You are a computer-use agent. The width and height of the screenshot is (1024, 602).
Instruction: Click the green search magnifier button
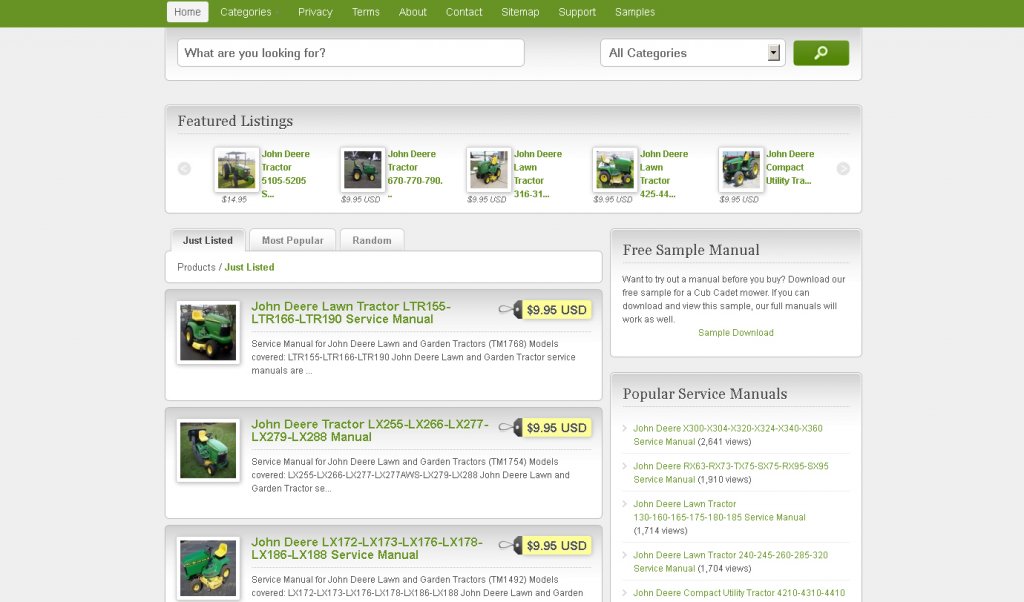tap(821, 53)
